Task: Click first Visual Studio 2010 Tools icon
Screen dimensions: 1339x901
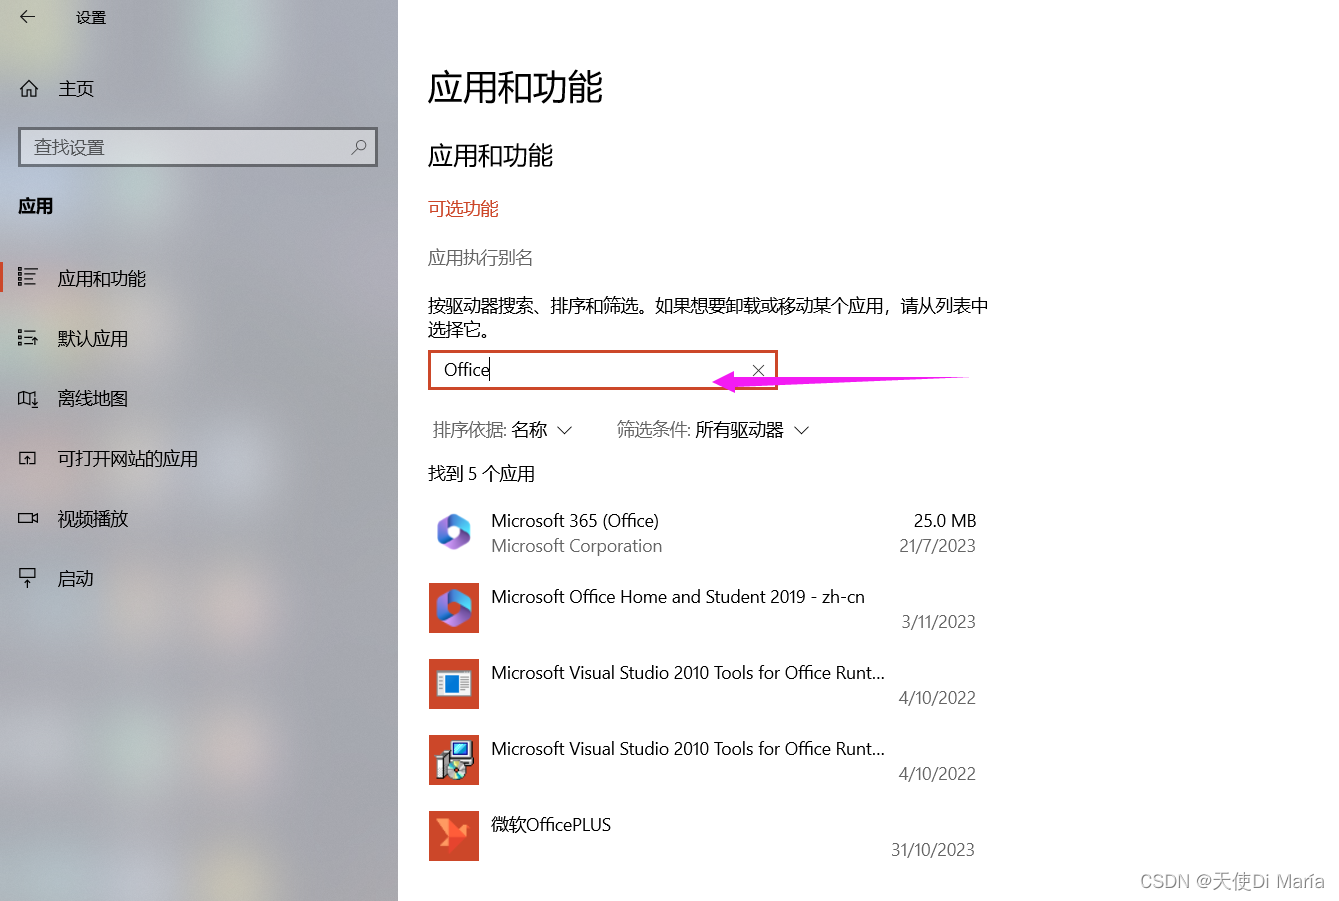Action: click(x=454, y=684)
